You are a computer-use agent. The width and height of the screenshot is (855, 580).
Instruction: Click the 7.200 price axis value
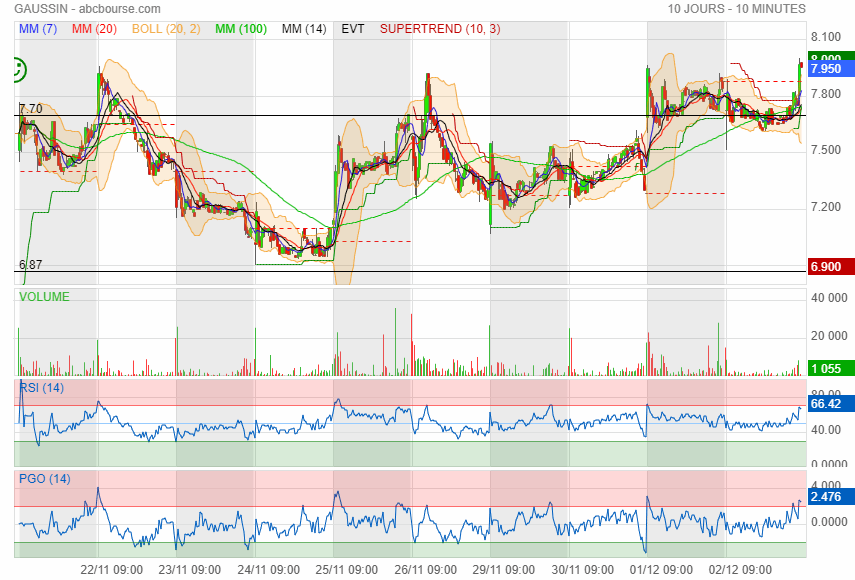coord(826,207)
